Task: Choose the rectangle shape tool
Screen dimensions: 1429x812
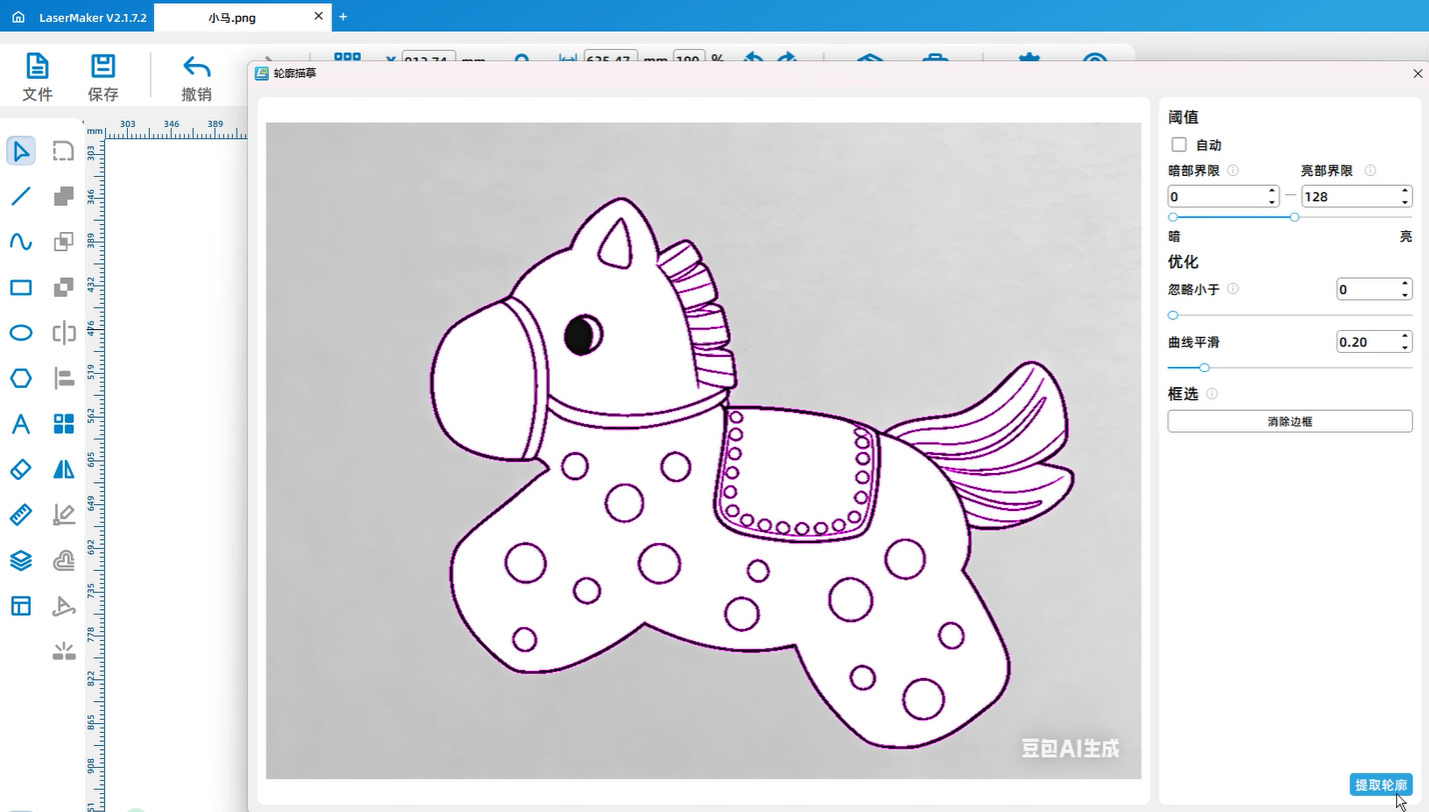Action: tap(21, 288)
